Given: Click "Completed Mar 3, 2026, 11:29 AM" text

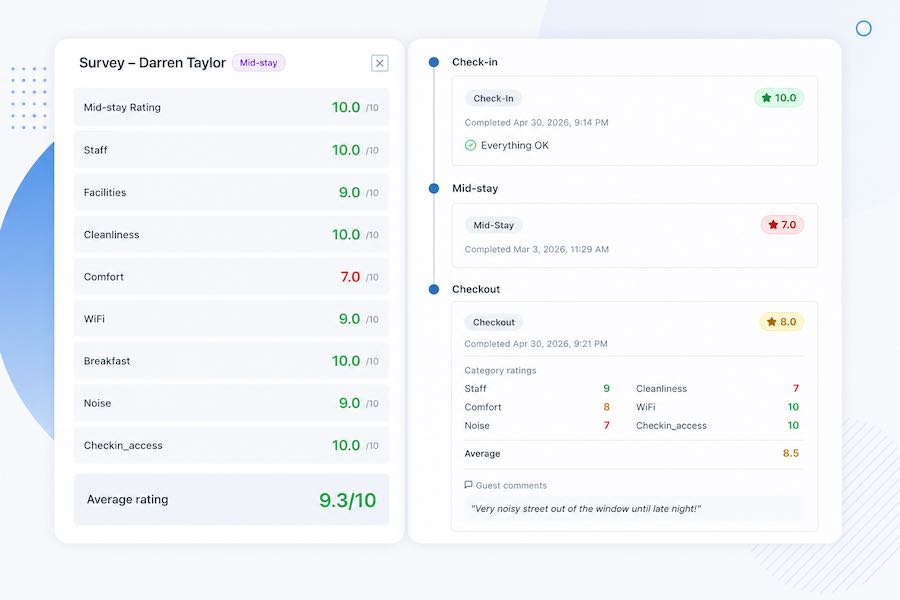Looking at the screenshot, I should [x=537, y=249].
